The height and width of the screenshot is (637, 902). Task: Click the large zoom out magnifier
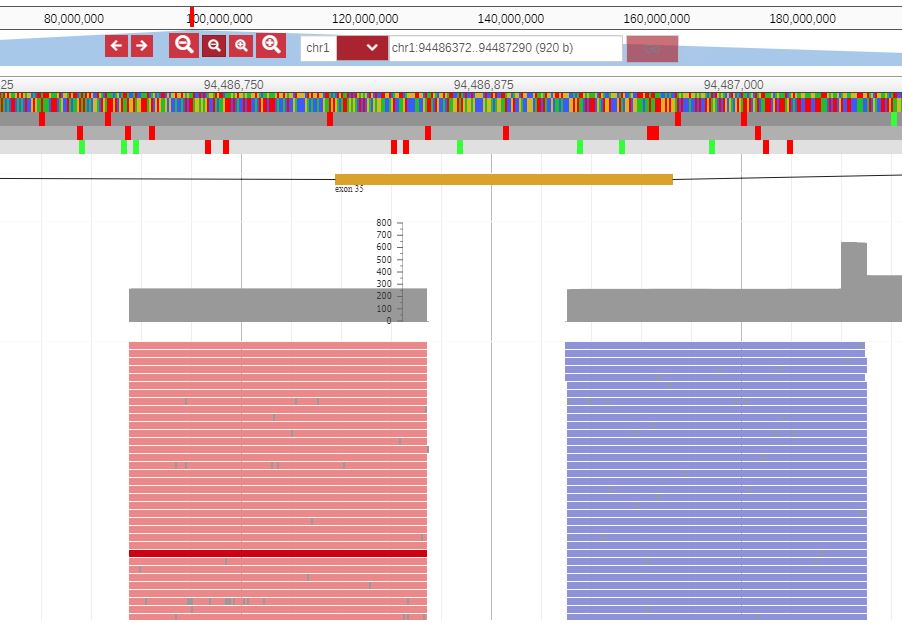coord(184,46)
